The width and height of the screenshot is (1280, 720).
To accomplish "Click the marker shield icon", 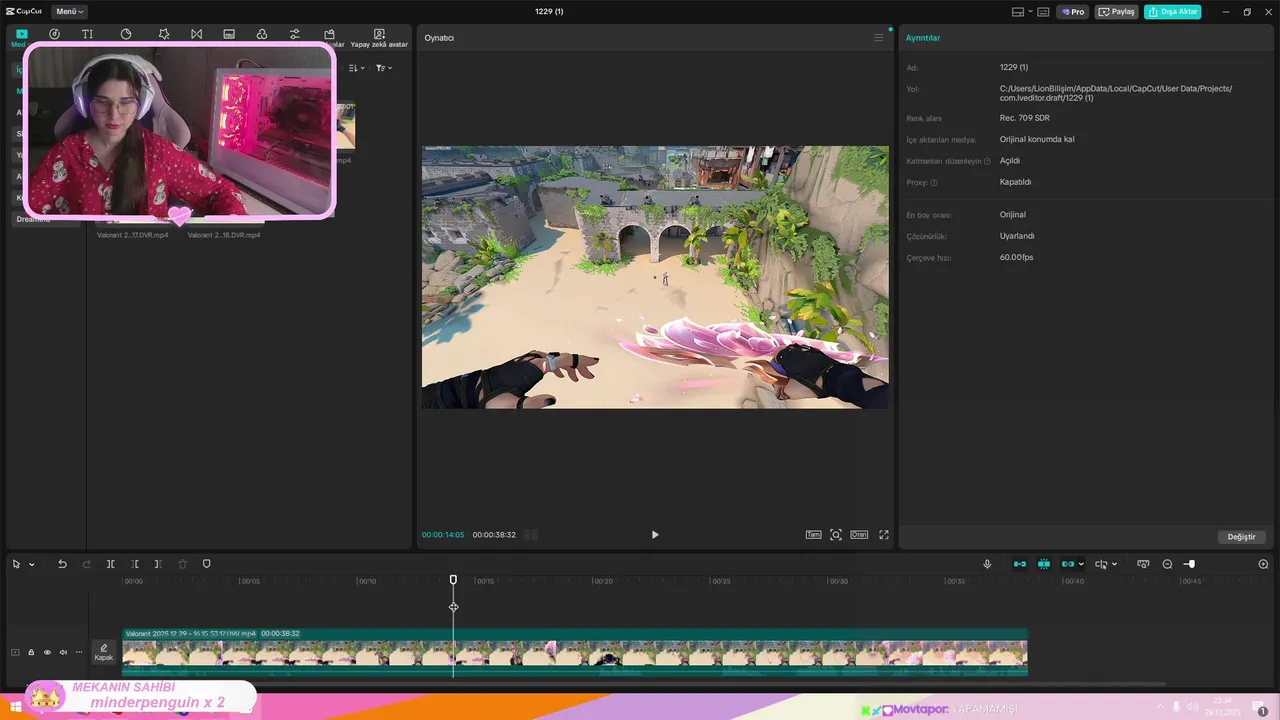I will 207,564.
